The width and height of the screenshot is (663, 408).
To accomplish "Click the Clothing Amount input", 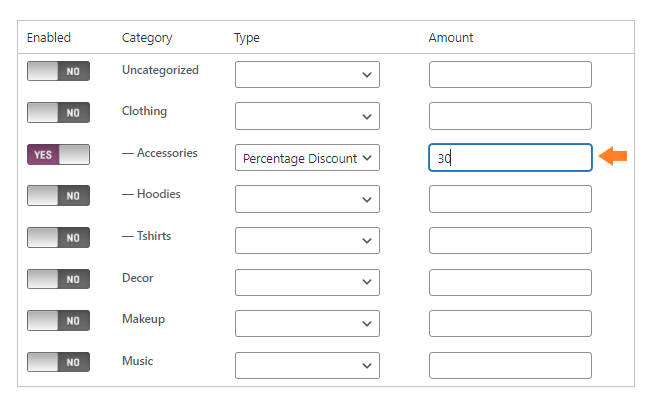I will click(x=510, y=116).
